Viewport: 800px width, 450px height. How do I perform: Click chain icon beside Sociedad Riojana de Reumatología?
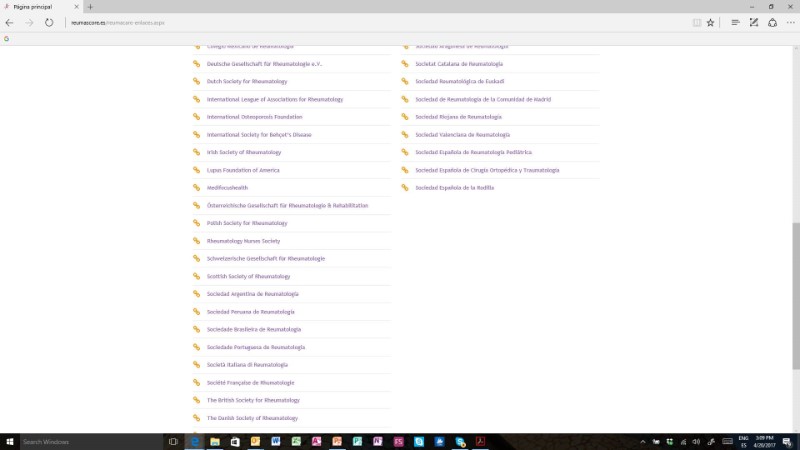pyautogui.click(x=405, y=117)
